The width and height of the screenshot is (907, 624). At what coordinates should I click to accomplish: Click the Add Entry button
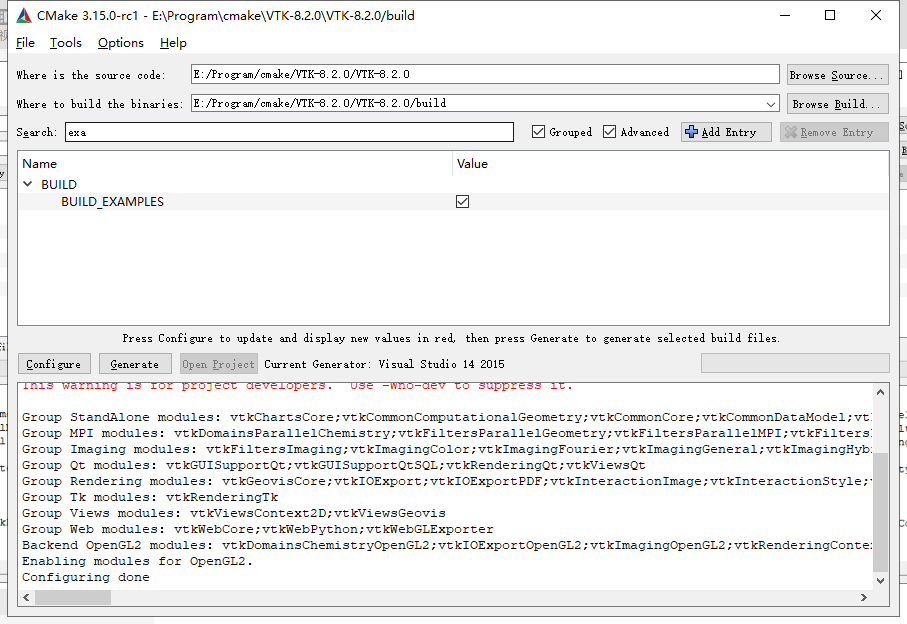(726, 132)
